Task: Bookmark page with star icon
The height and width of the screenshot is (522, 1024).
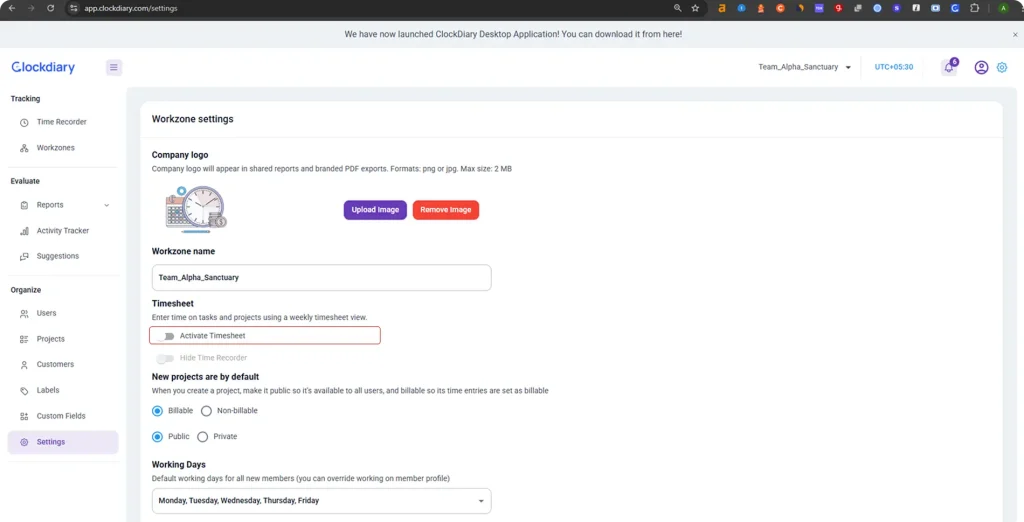Action: [x=695, y=8]
